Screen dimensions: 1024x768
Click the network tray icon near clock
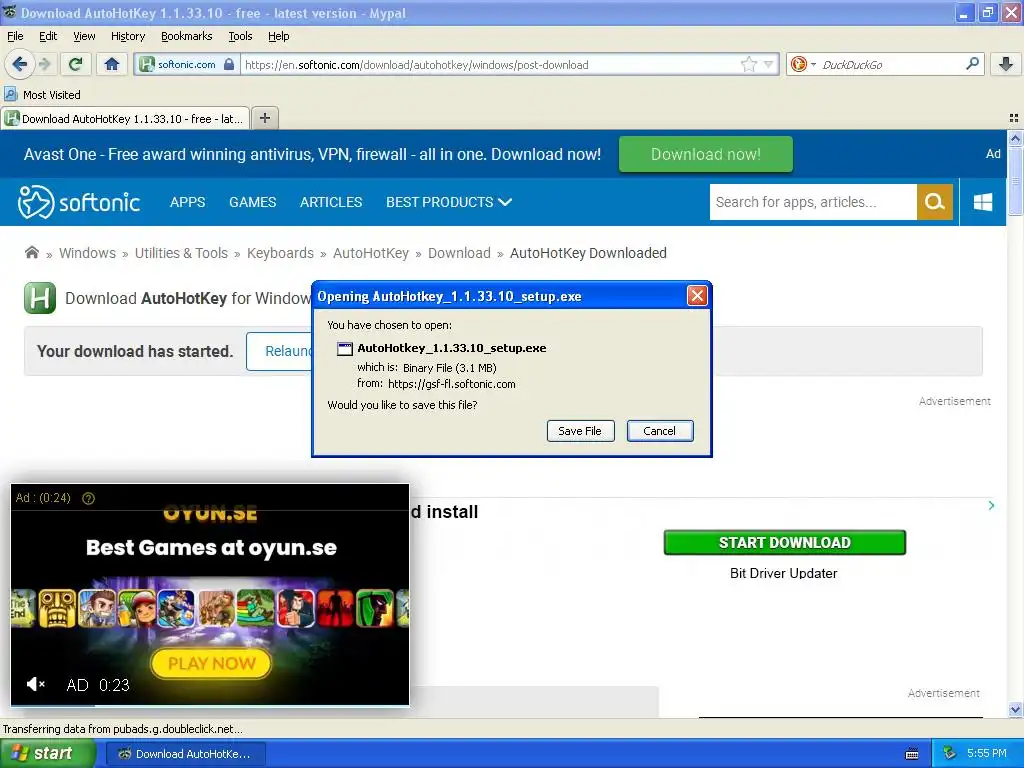pyautogui.click(x=949, y=753)
